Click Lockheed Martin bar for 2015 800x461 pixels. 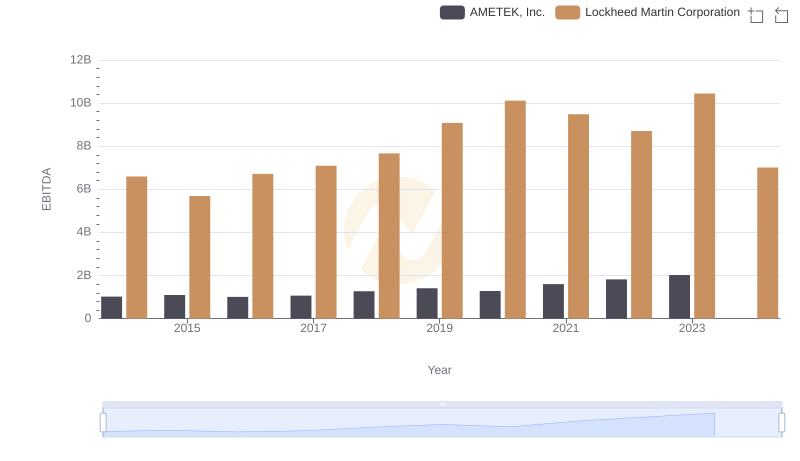[199, 258]
